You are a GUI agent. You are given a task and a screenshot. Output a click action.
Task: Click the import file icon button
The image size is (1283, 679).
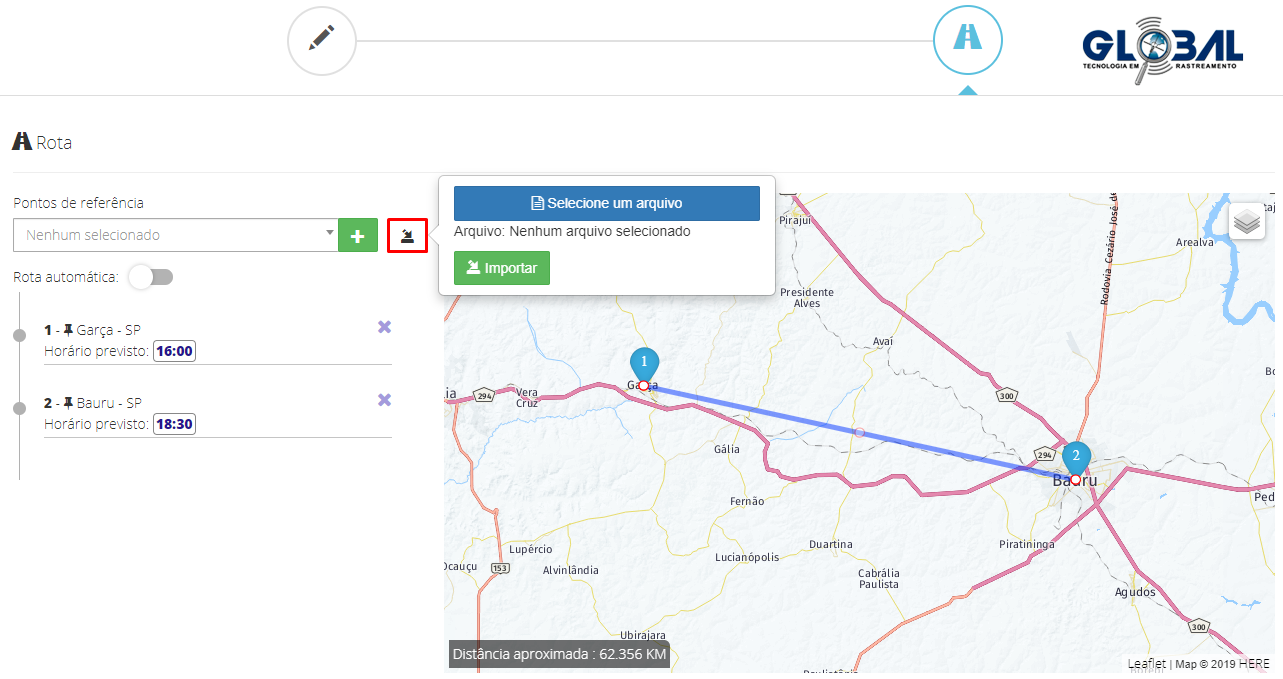(x=407, y=236)
